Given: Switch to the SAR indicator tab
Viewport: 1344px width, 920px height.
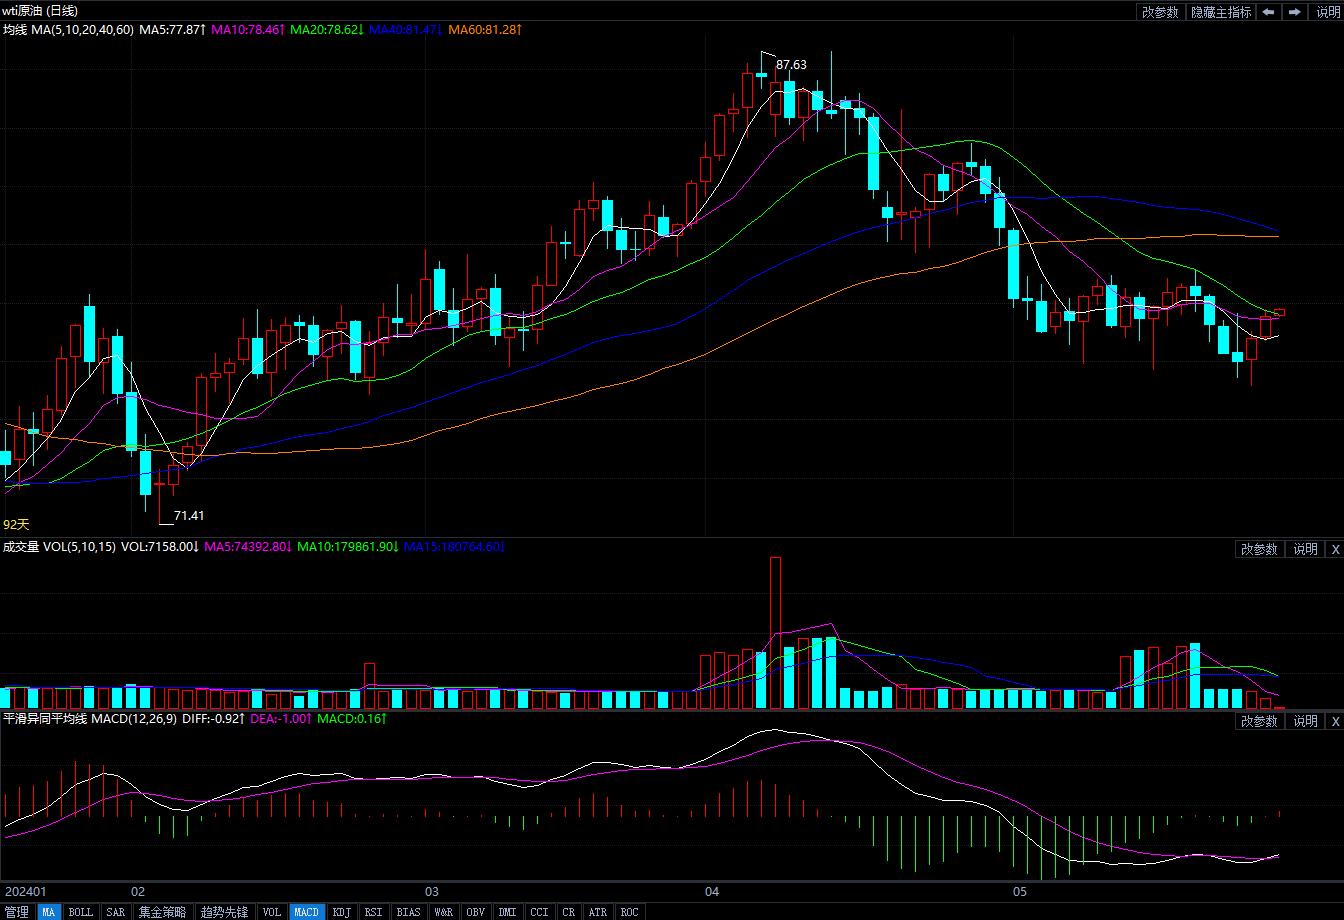Looking at the screenshot, I should [116, 912].
